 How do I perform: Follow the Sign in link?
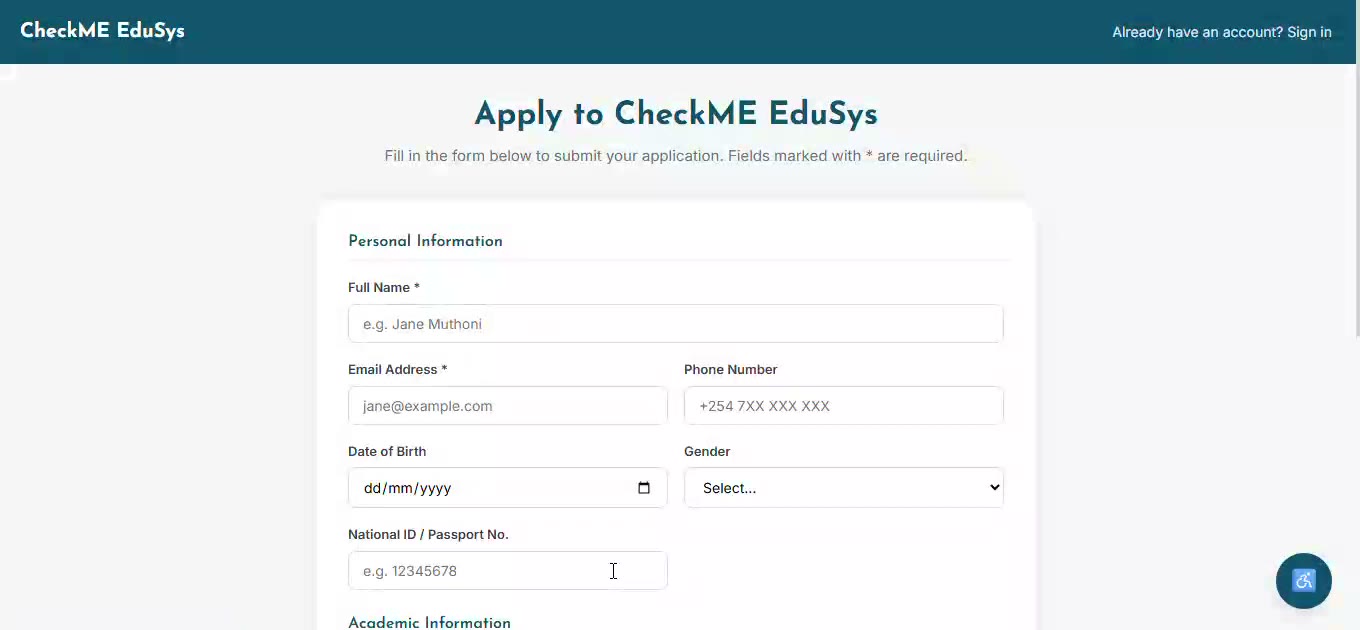[1309, 32]
